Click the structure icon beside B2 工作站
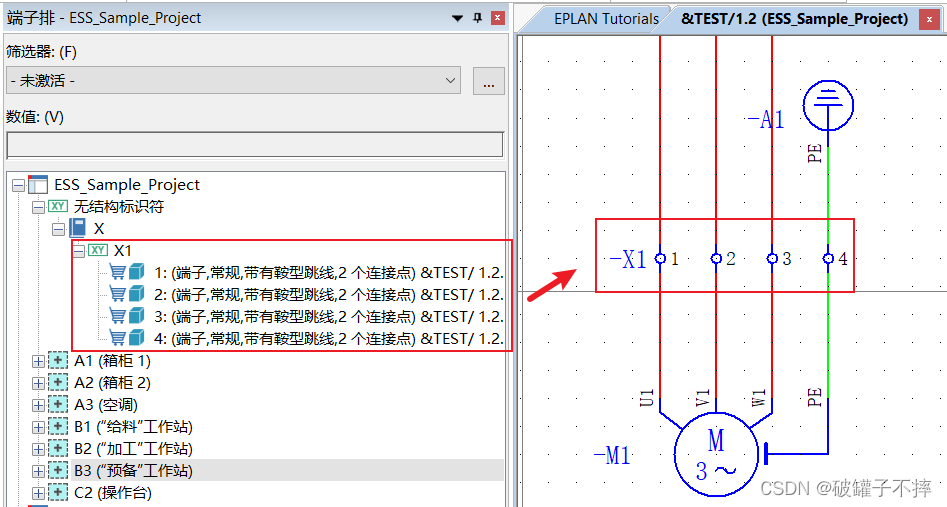The height and width of the screenshot is (507, 947). point(58,448)
